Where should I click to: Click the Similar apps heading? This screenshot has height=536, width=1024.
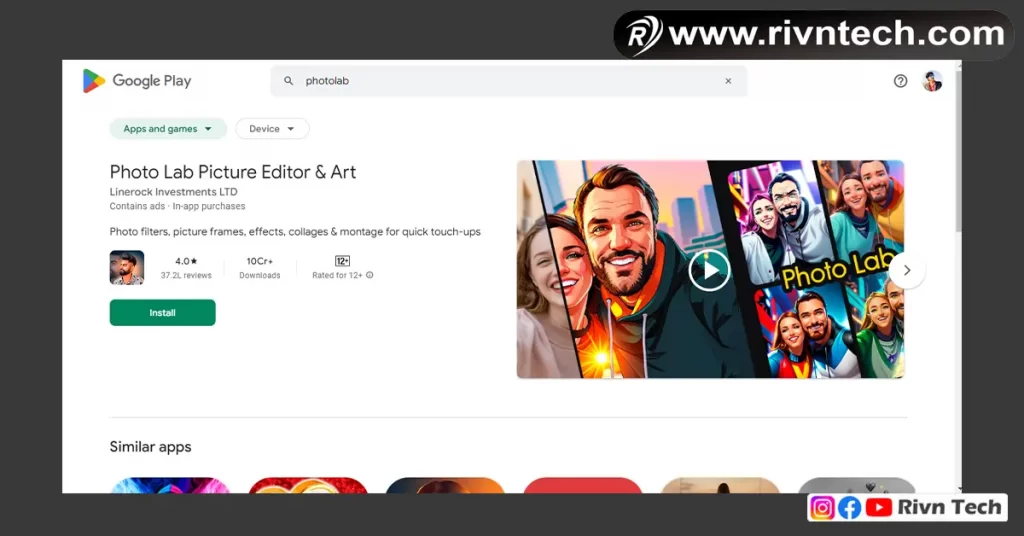[x=150, y=447]
